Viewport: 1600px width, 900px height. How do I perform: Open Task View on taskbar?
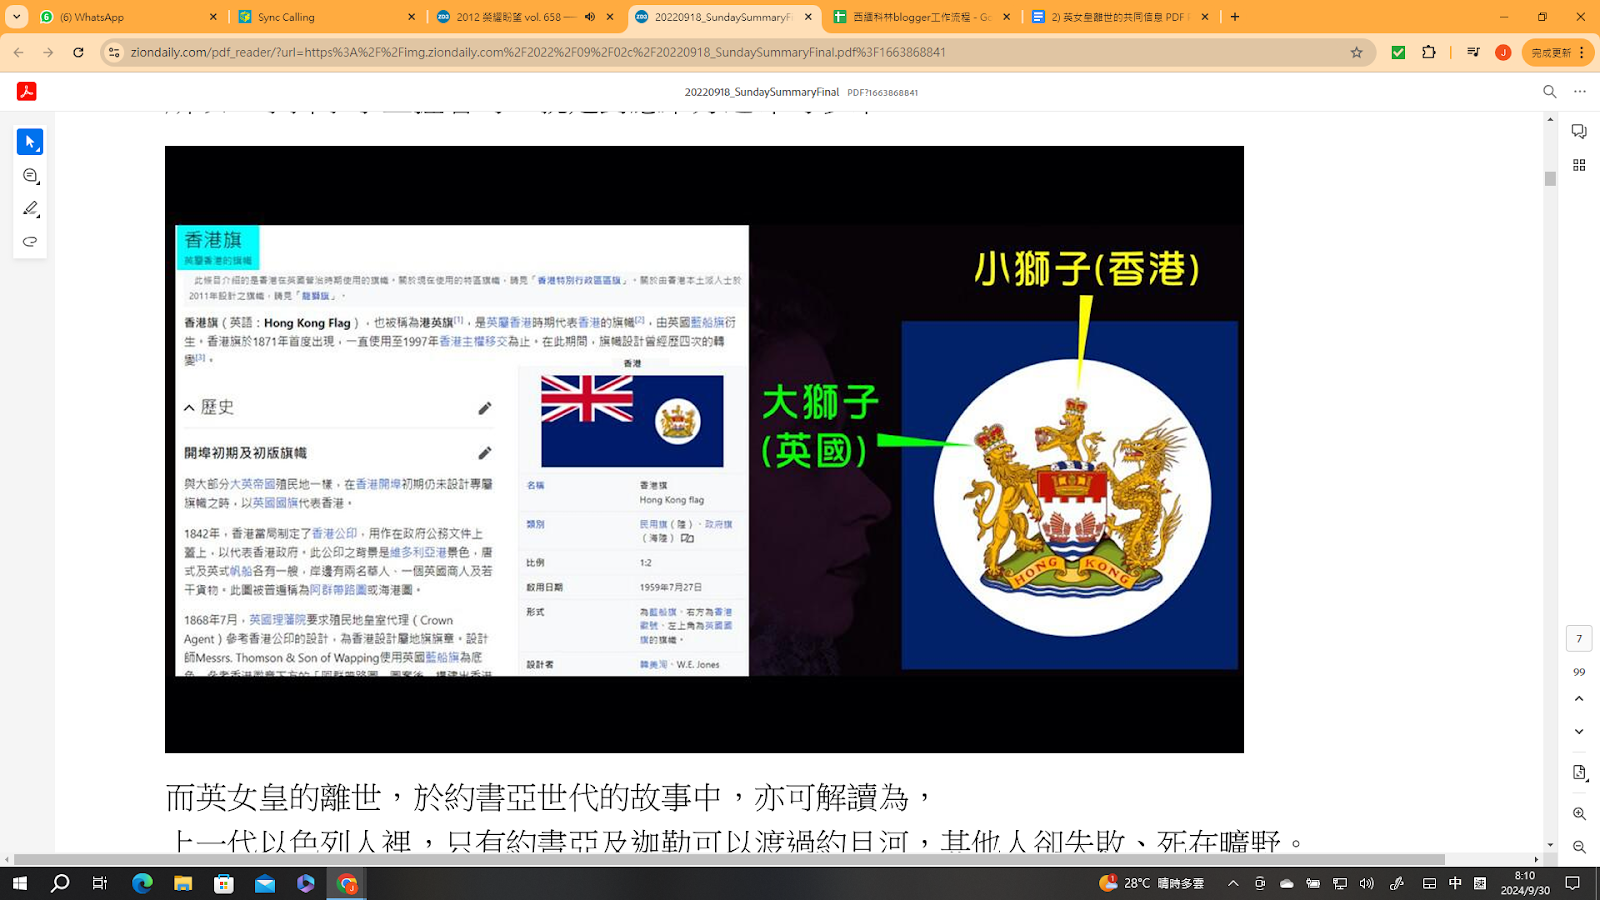pos(100,883)
